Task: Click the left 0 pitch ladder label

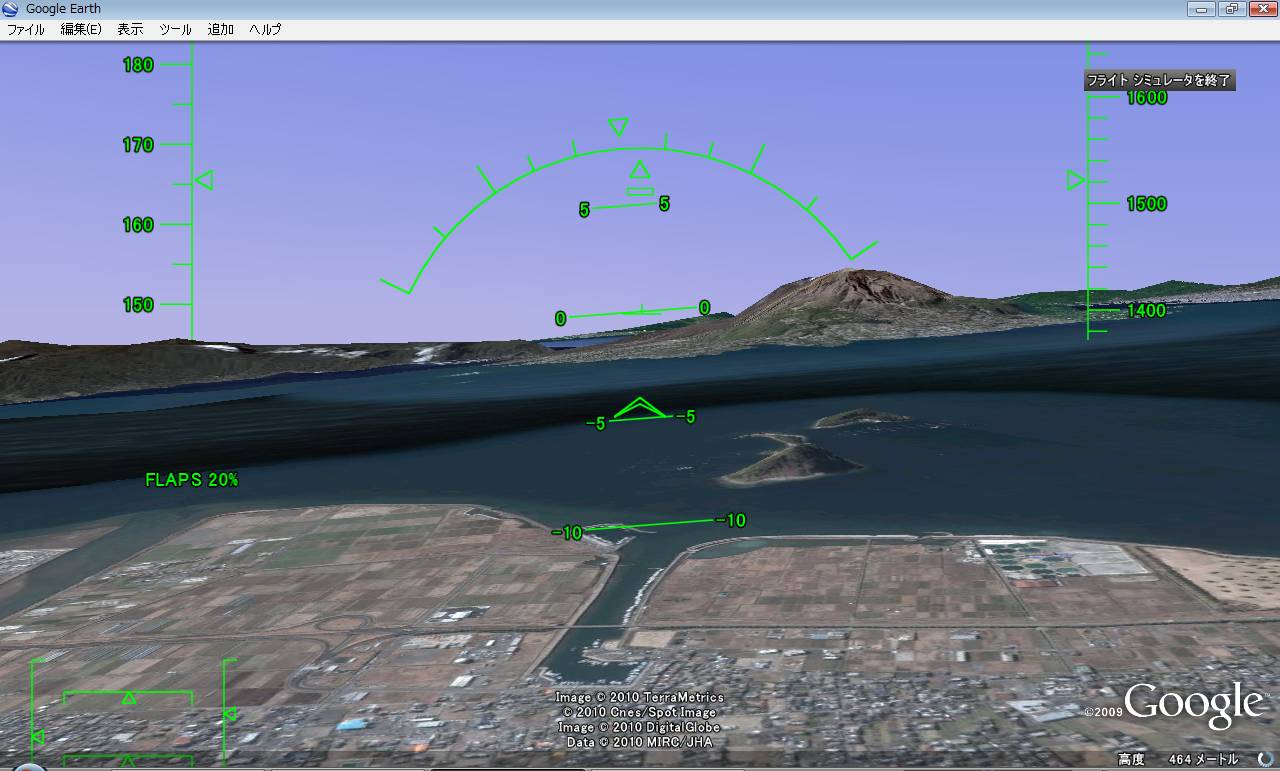Action: point(560,319)
